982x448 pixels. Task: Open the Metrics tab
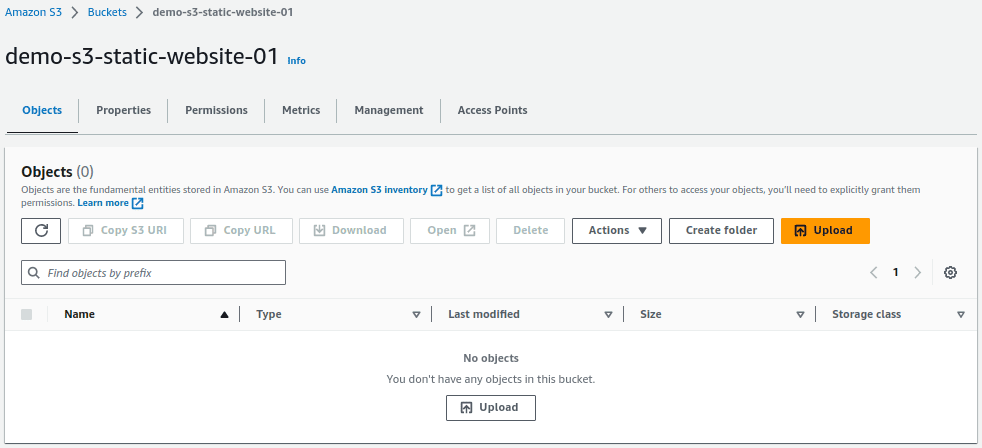point(301,110)
